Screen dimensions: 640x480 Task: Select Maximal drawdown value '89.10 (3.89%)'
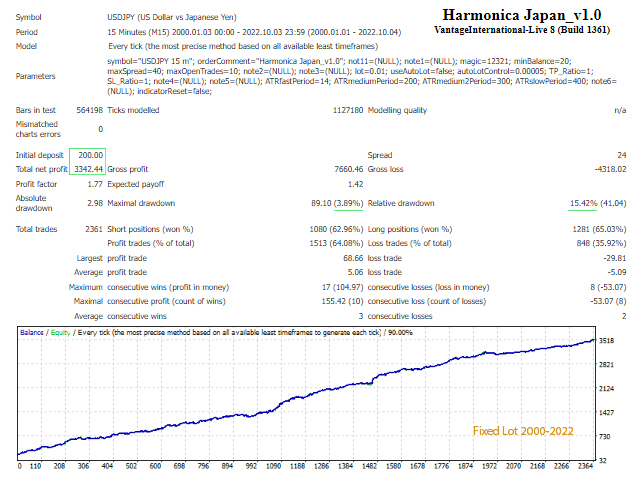tap(337, 203)
